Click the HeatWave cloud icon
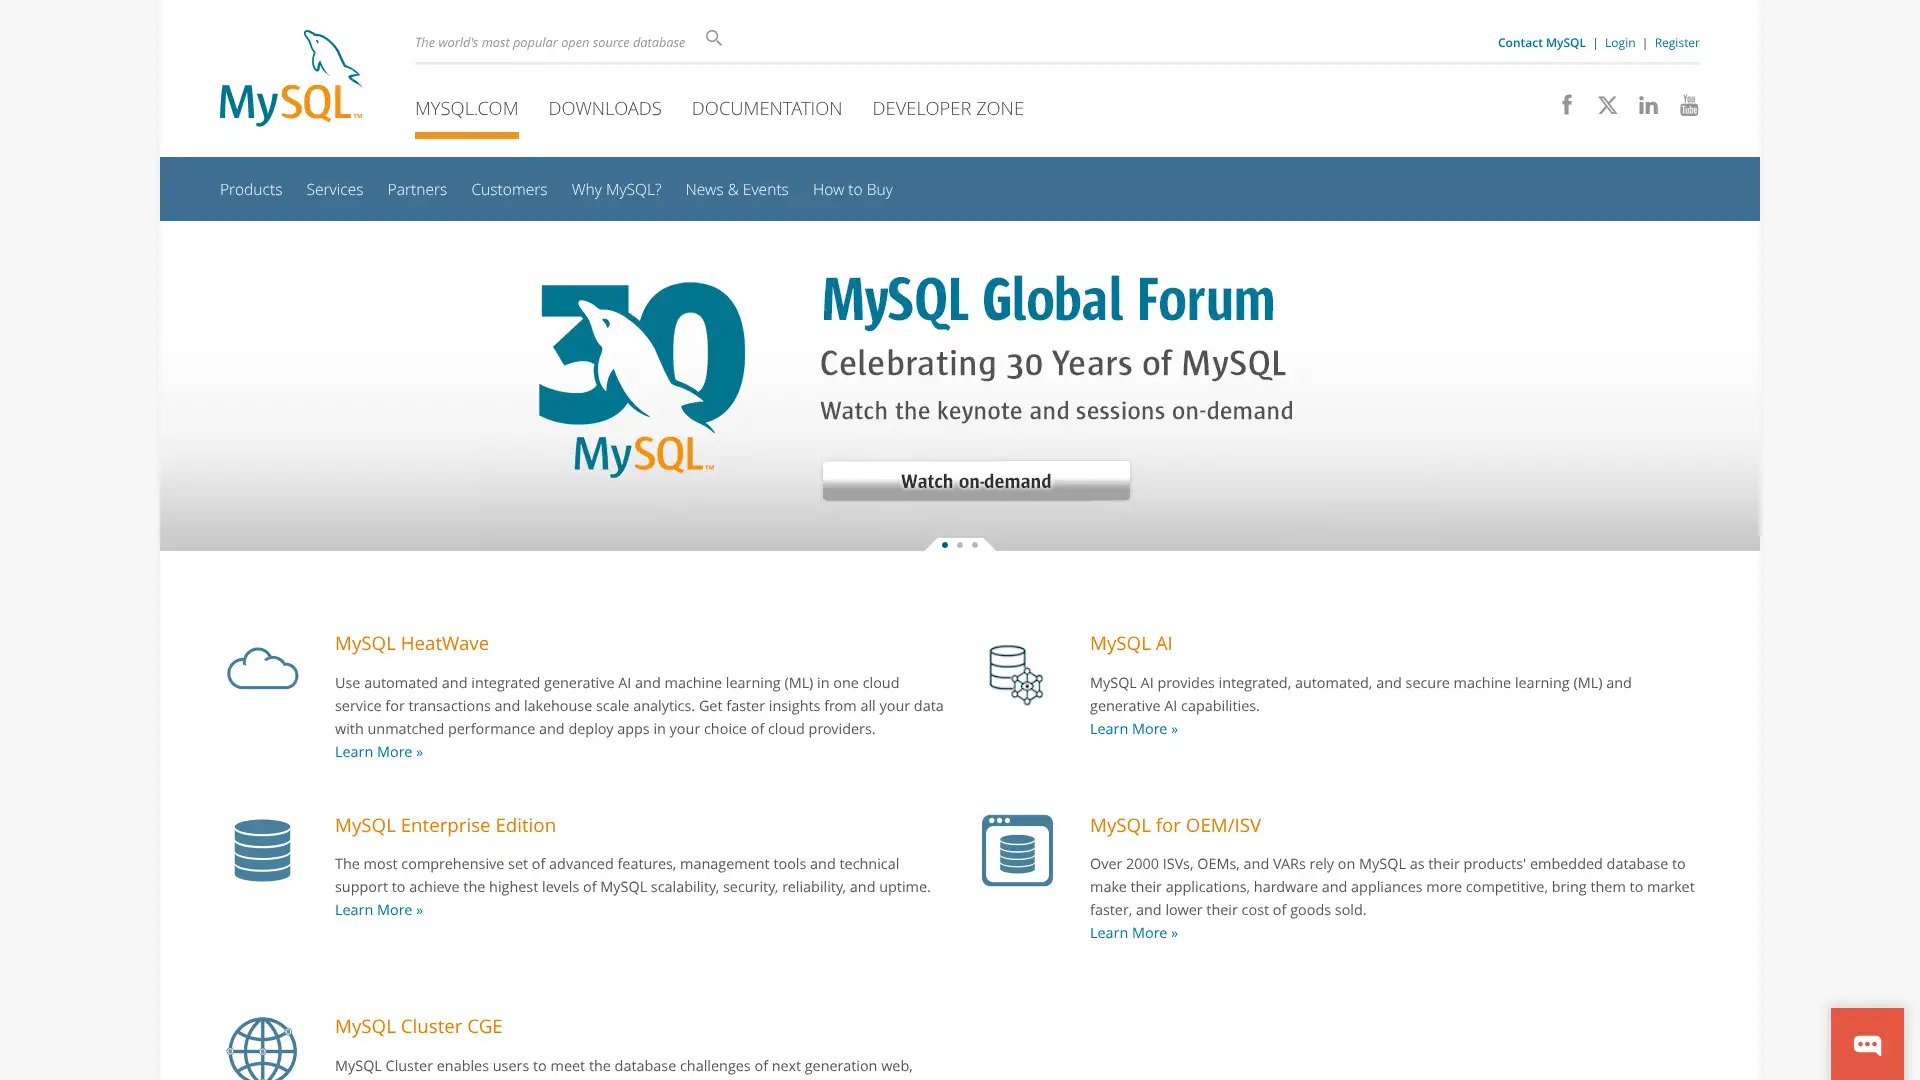Viewport: 1920px width, 1080px height. [262, 668]
